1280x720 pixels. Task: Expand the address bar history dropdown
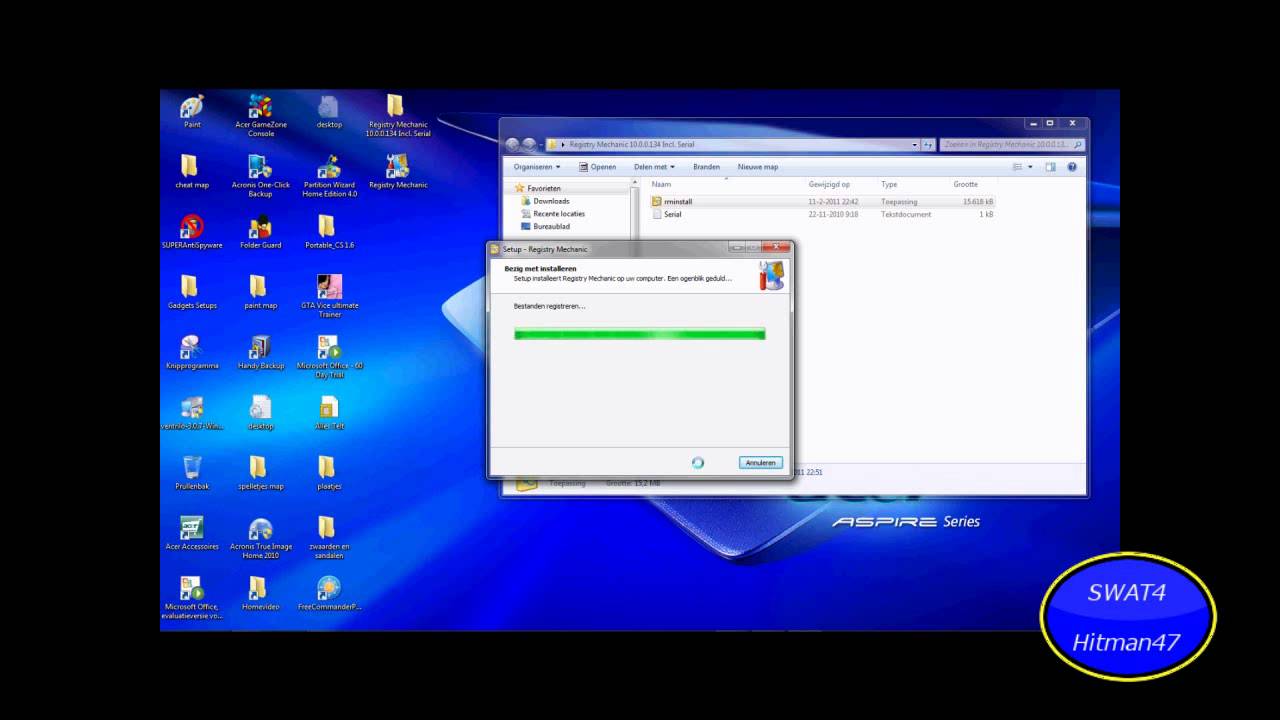point(914,144)
